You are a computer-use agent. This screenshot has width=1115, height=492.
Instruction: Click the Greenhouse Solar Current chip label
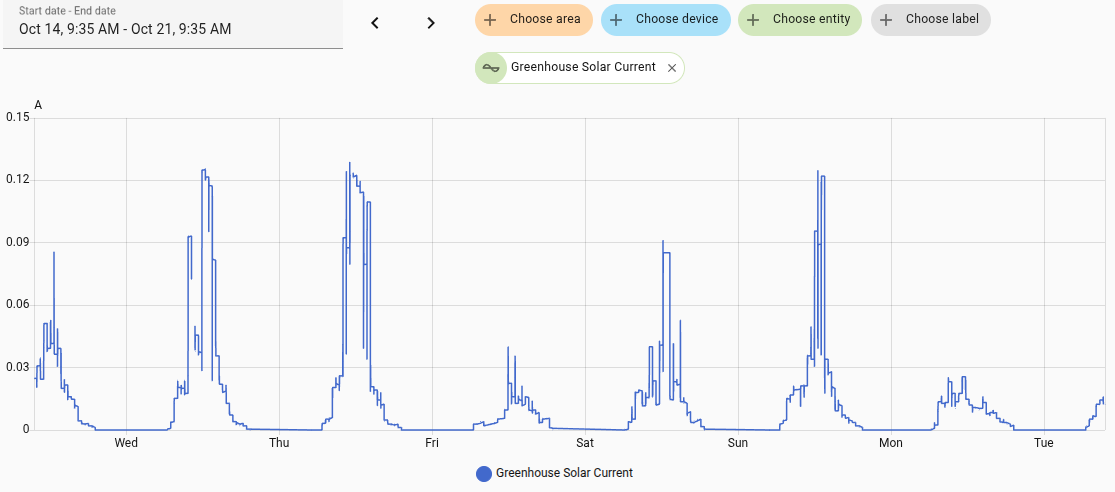583,68
